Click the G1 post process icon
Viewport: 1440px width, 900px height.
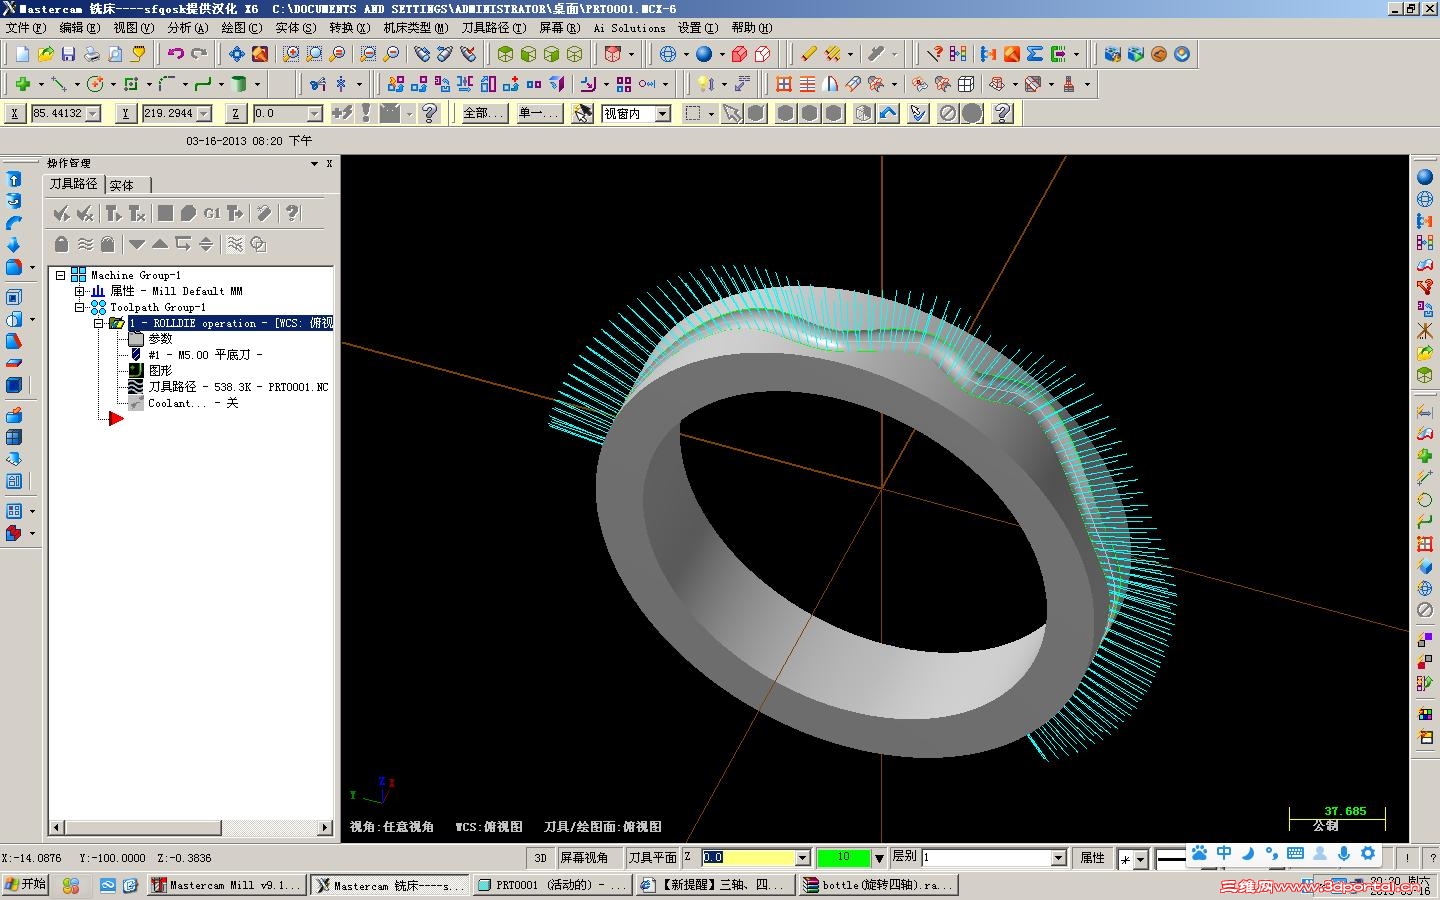pyautogui.click(x=212, y=213)
